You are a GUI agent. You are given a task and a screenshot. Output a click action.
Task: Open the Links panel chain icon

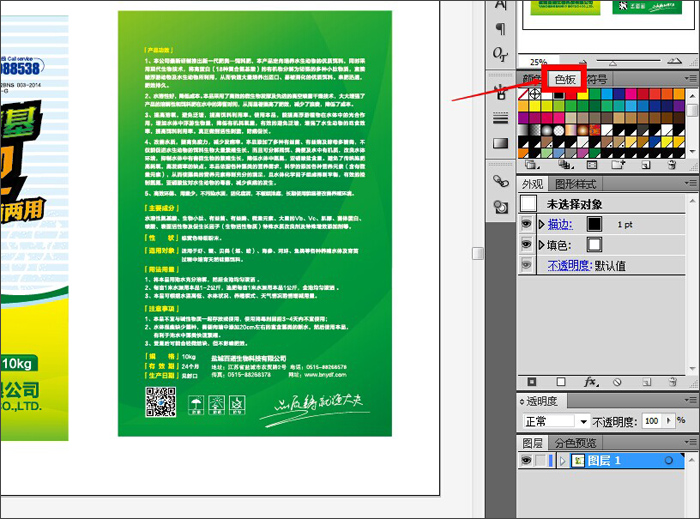[x=500, y=181]
